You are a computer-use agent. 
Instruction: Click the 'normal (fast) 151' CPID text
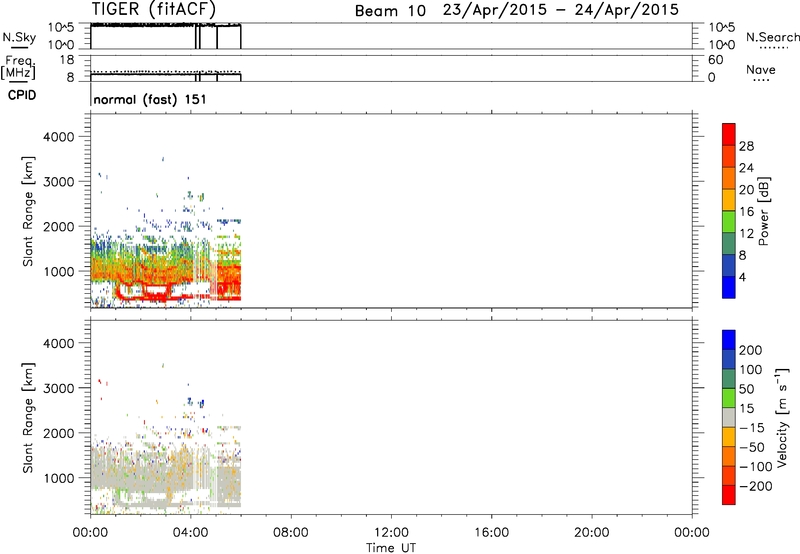pyautogui.click(x=150, y=99)
